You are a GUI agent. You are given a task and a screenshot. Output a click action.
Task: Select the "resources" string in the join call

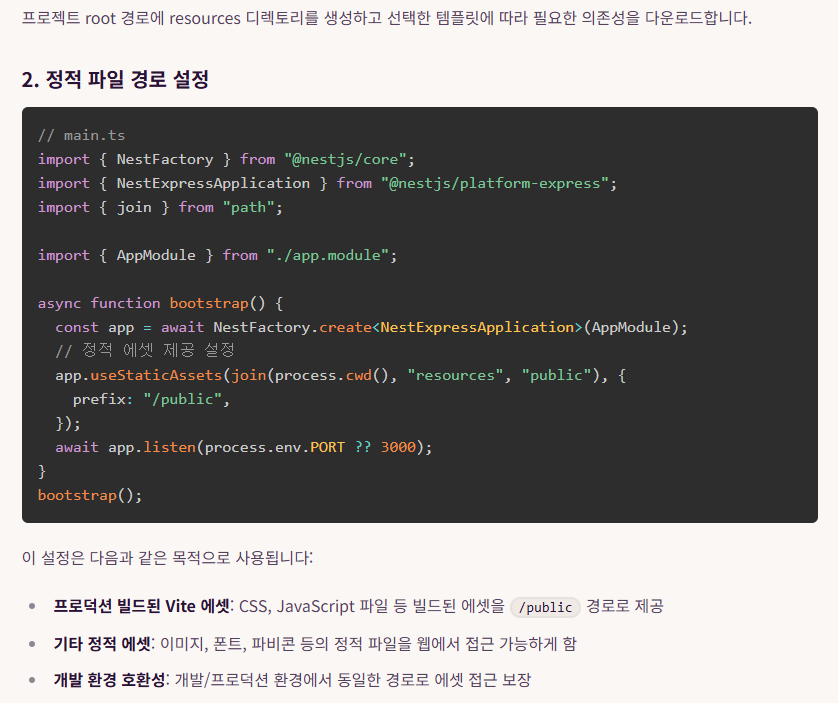(455, 375)
